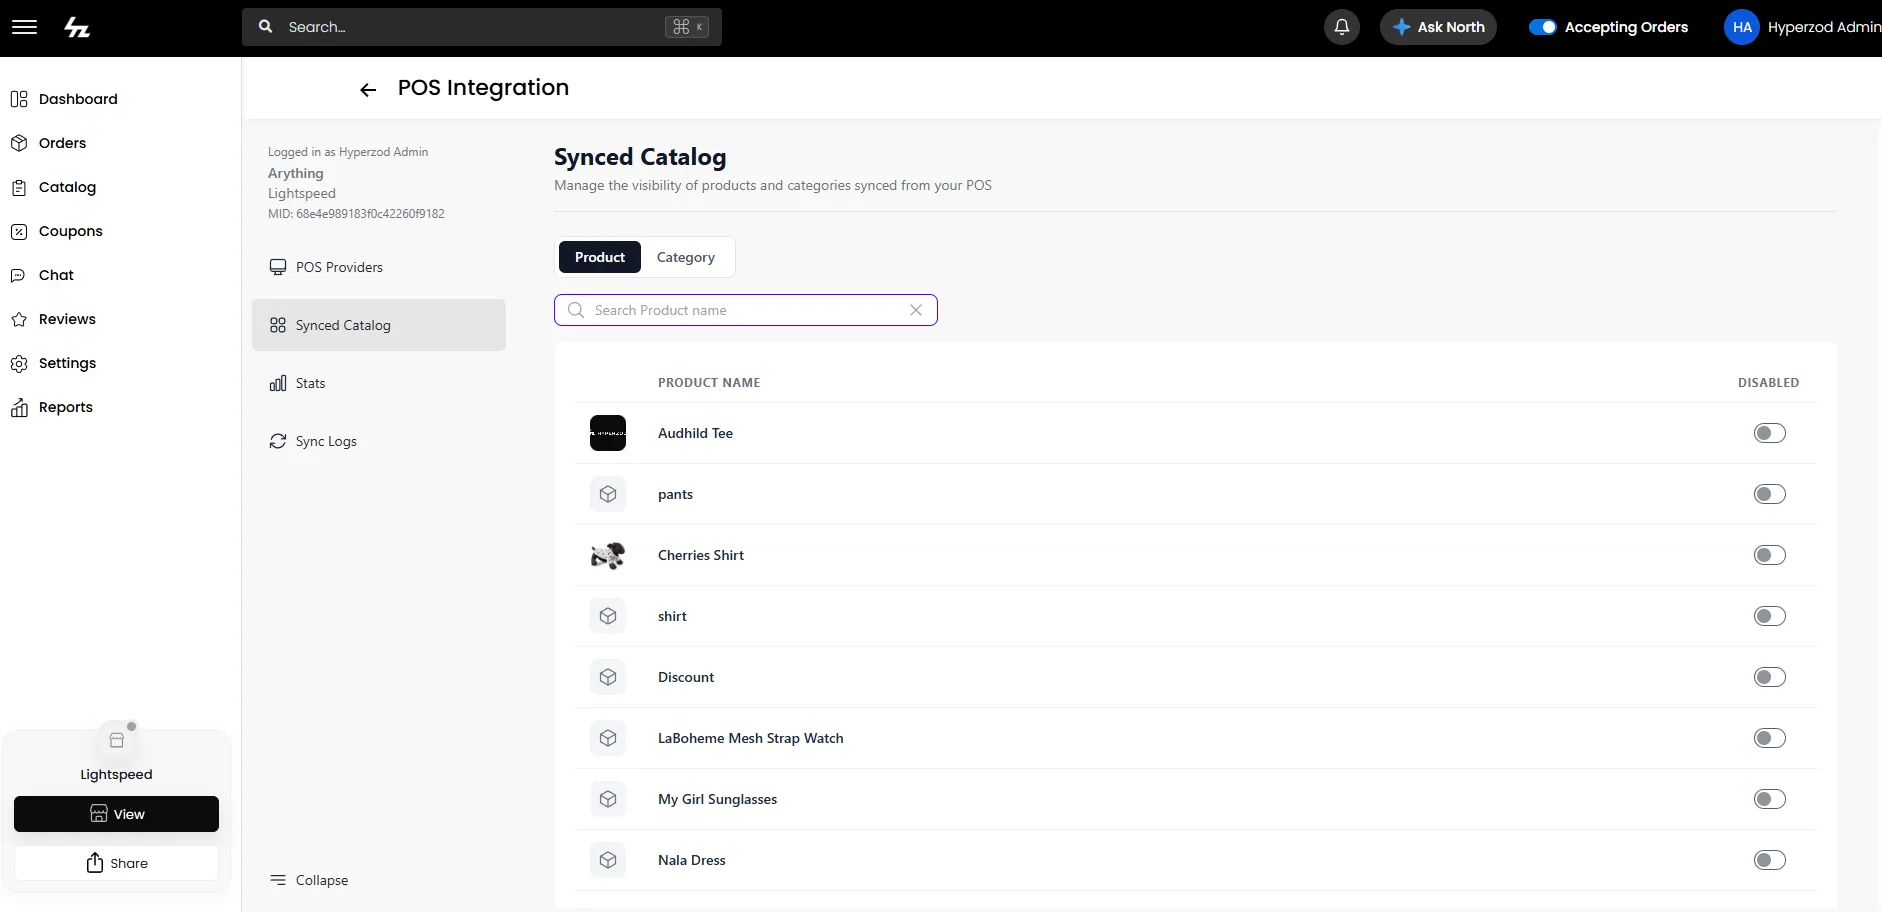Click the placeholder box icon for pants
The height and width of the screenshot is (912, 1882).
(x=608, y=494)
